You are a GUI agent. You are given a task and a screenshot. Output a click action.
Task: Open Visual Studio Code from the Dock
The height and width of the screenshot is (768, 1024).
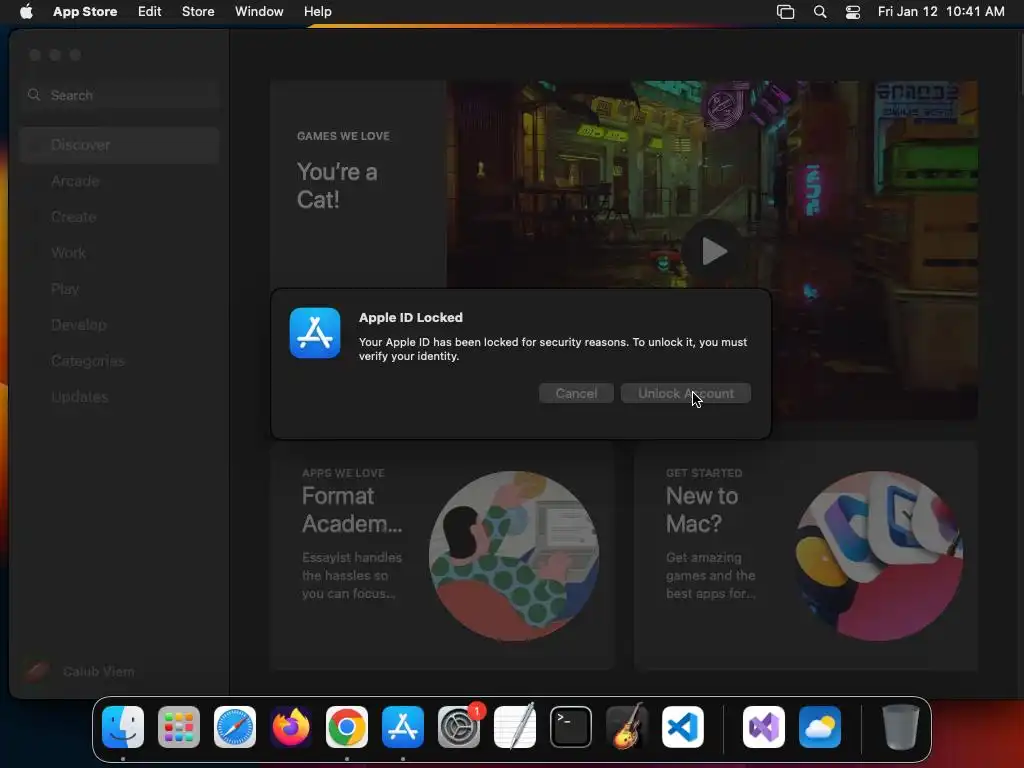click(x=682, y=727)
